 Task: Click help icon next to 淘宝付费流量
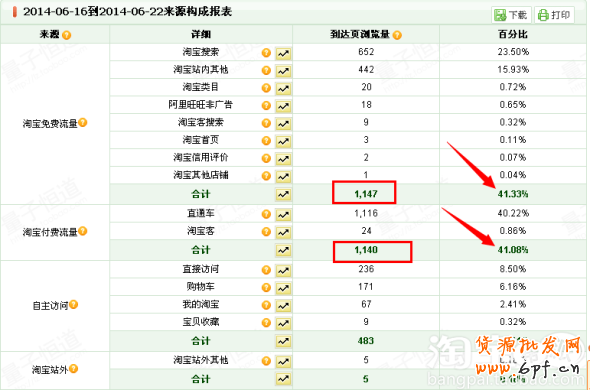[83, 231]
